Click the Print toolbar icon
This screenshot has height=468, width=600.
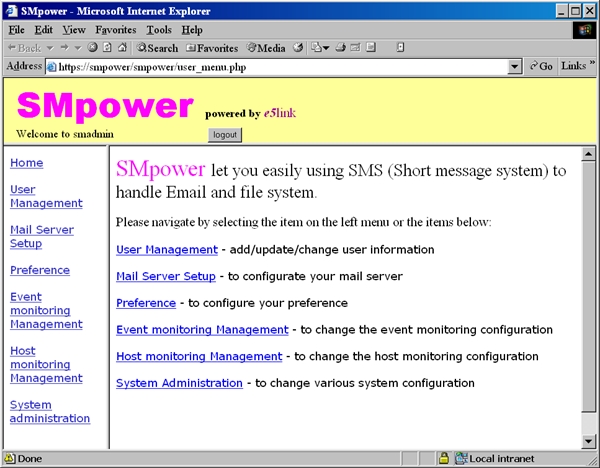(x=341, y=47)
